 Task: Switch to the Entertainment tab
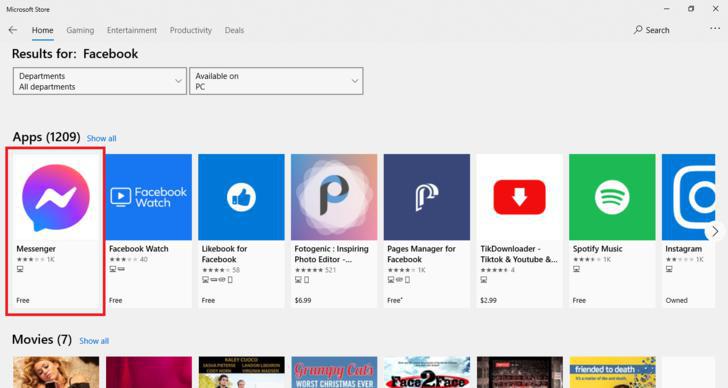pos(132,30)
